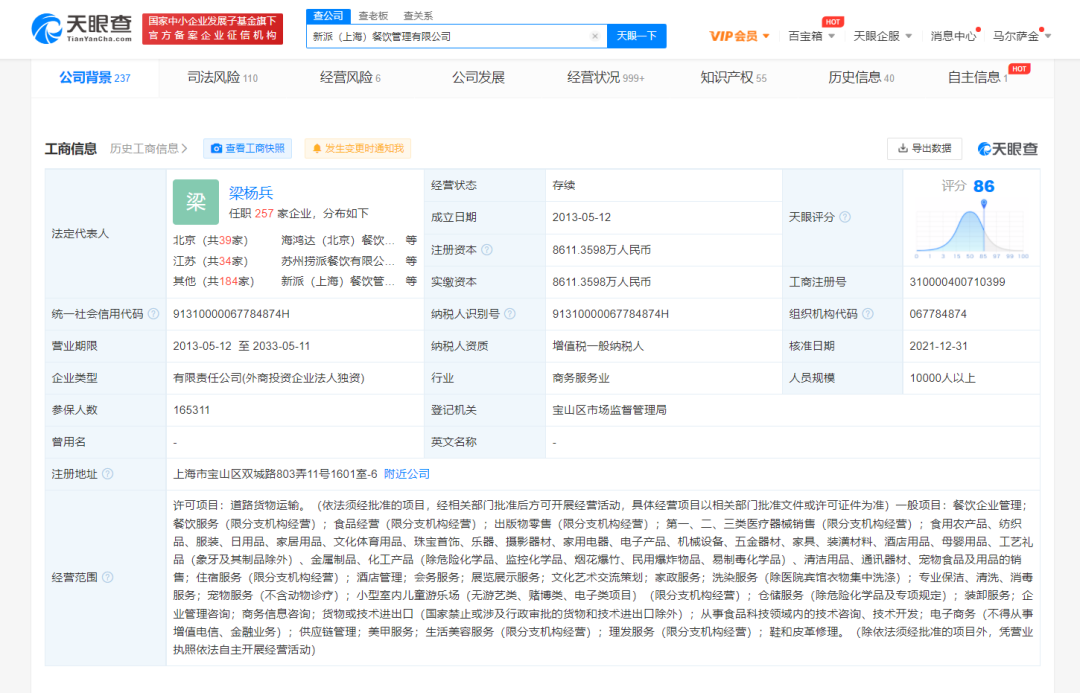Viewport: 1080px width, 693px height.
Task: Select the 查公司 search tab
Action: click(x=329, y=16)
